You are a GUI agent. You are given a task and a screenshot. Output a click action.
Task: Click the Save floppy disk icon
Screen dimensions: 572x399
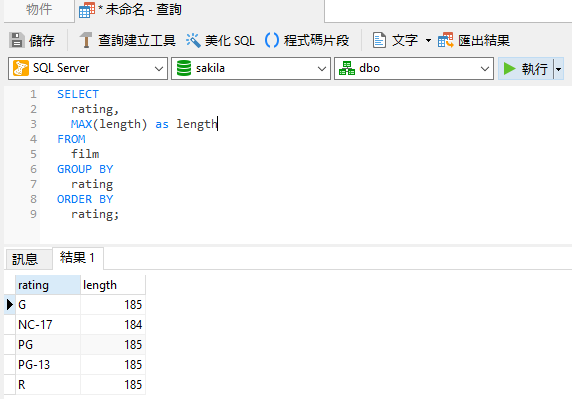(16, 40)
